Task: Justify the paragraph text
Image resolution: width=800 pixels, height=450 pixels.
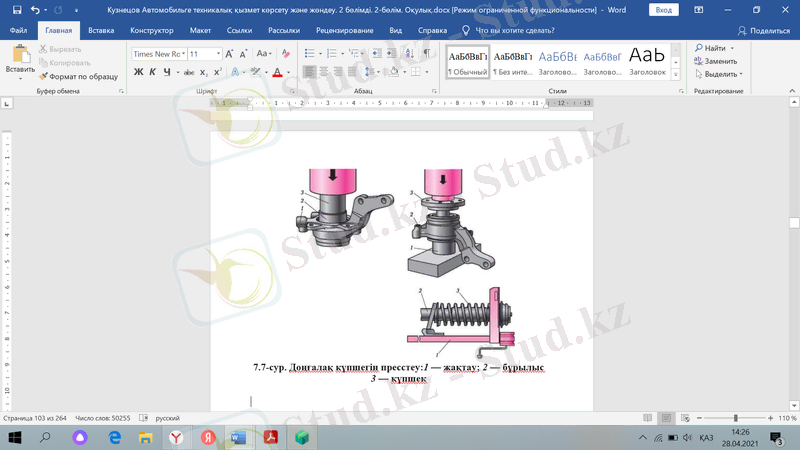Action: point(352,72)
